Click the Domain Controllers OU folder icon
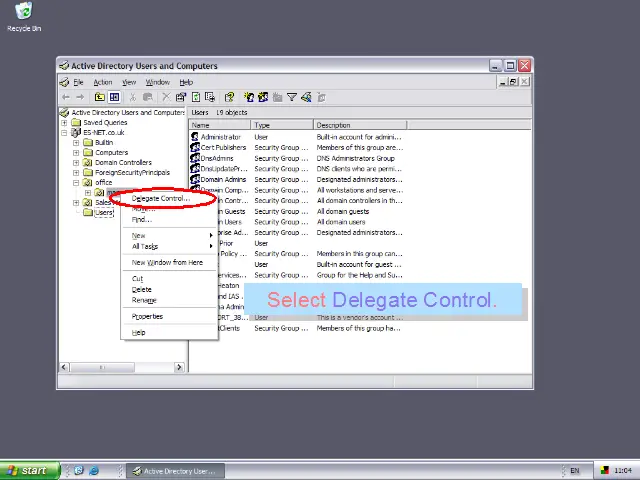 88,162
